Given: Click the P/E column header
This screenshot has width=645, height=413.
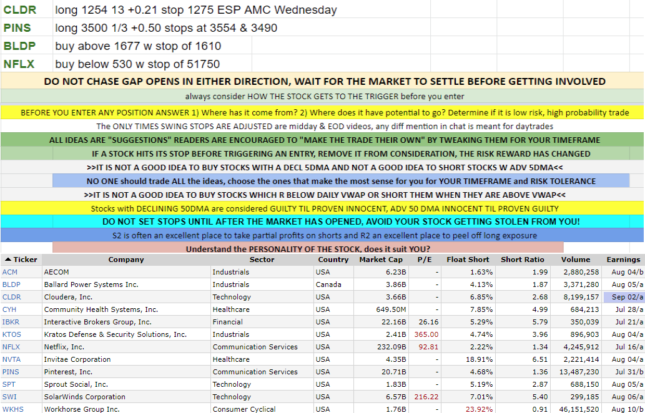Looking at the screenshot, I should (425, 260).
